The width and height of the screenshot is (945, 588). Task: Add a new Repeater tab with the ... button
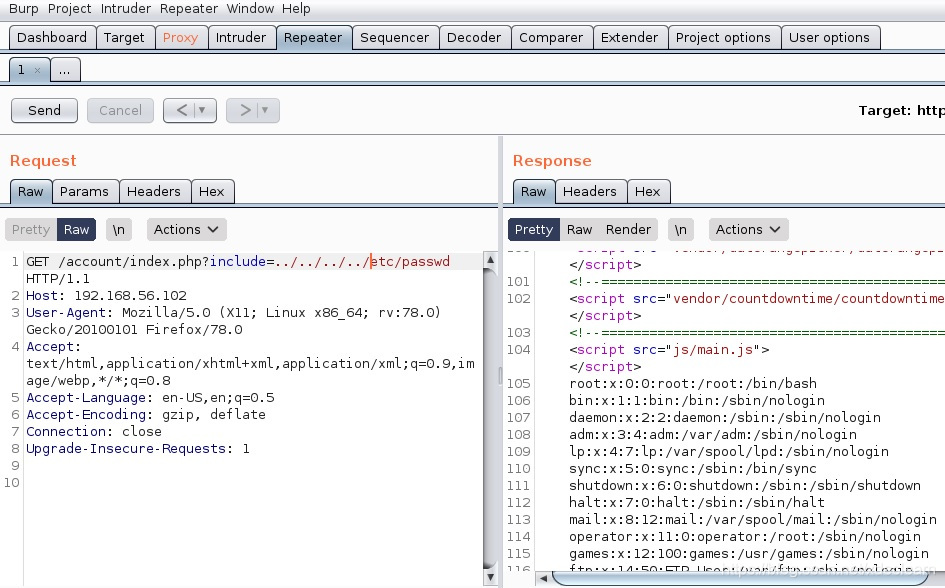click(x=64, y=70)
